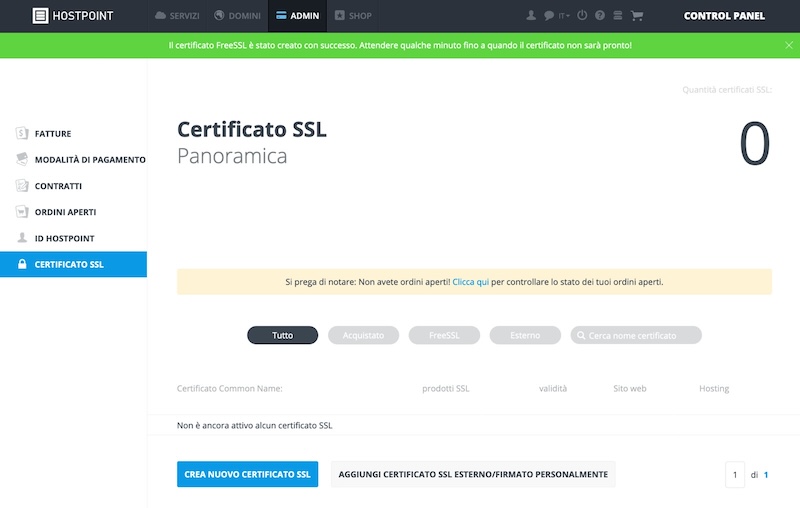
Task: Open the shopping cart icon
Action: [636, 16]
